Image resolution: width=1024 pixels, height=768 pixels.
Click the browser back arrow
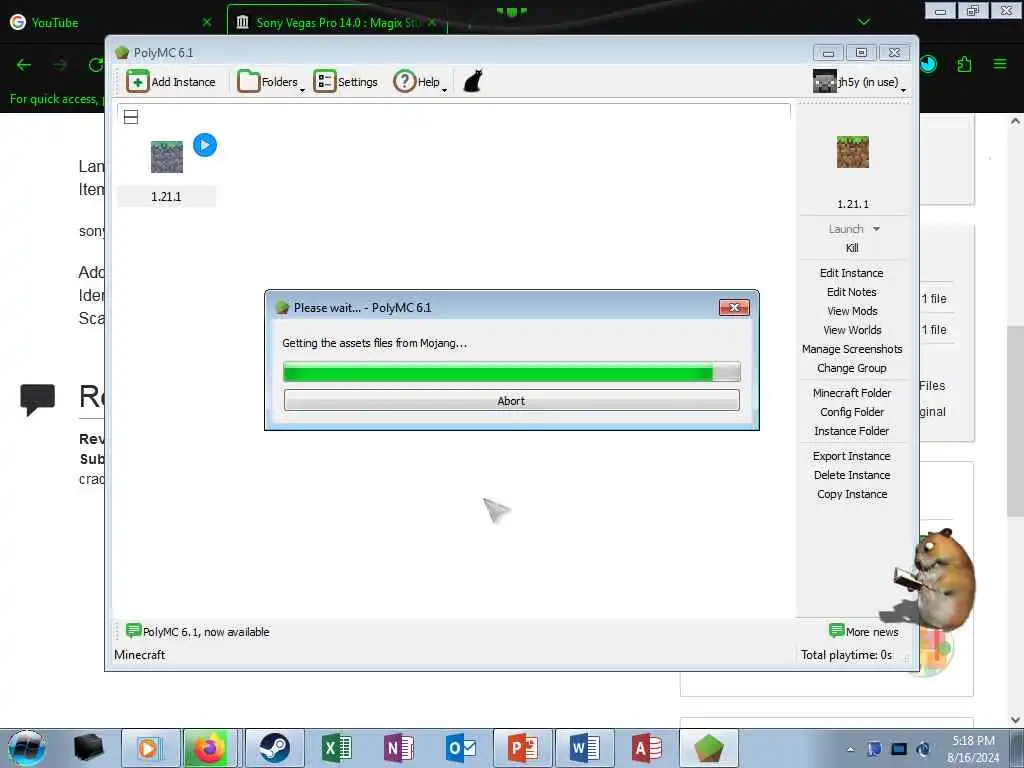pyautogui.click(x=24, y=65)
